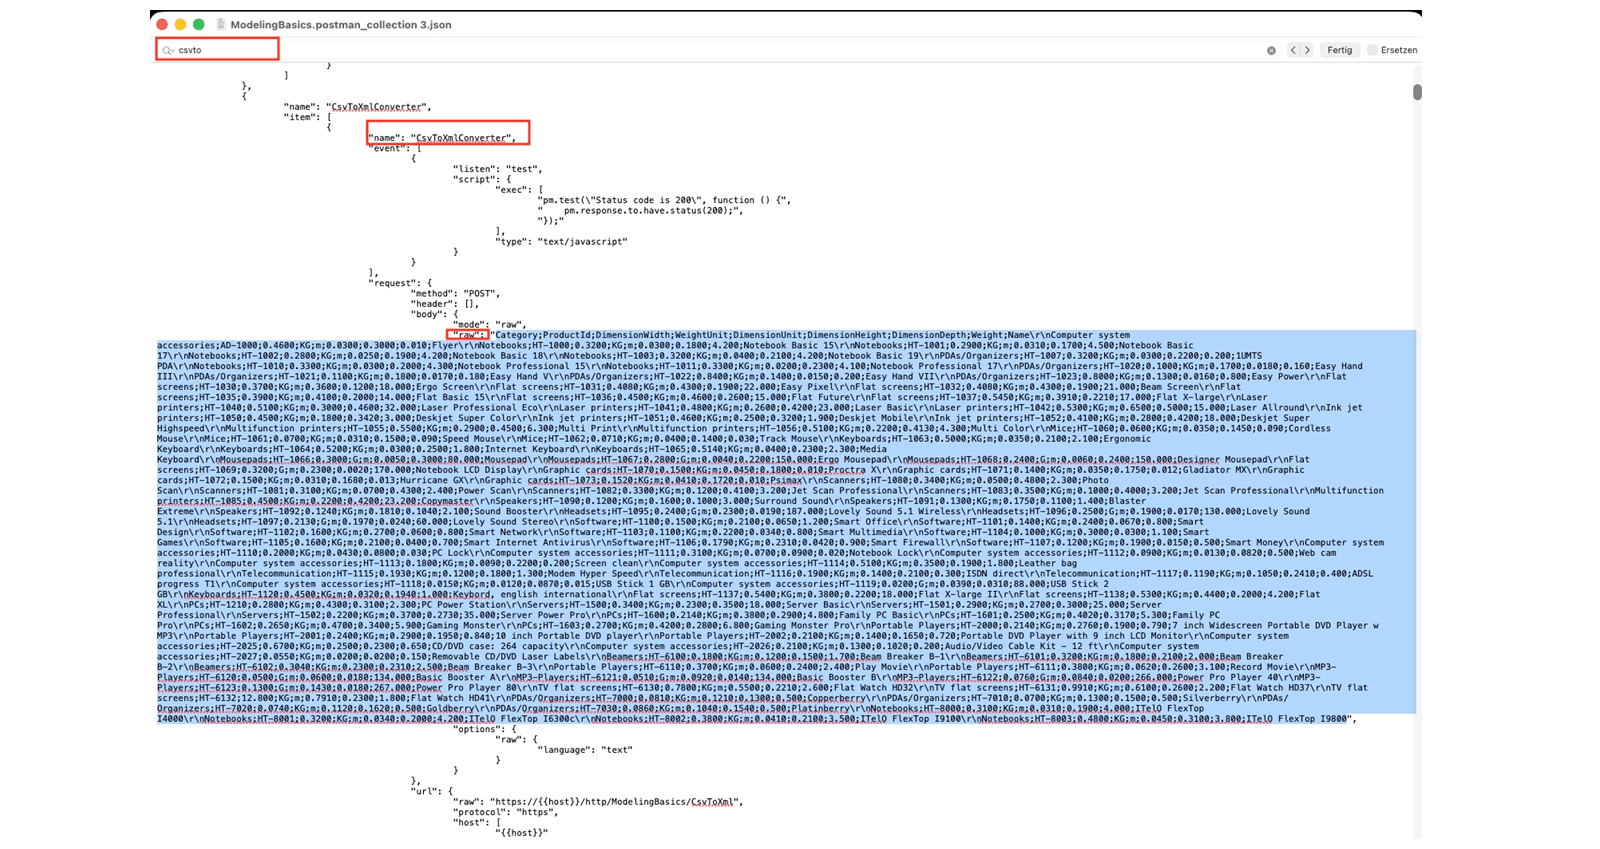Screen dimensions: 1600x849
Task: Click the "listen": "test" line
Action: pyautogui.click(x=498, y=169)
